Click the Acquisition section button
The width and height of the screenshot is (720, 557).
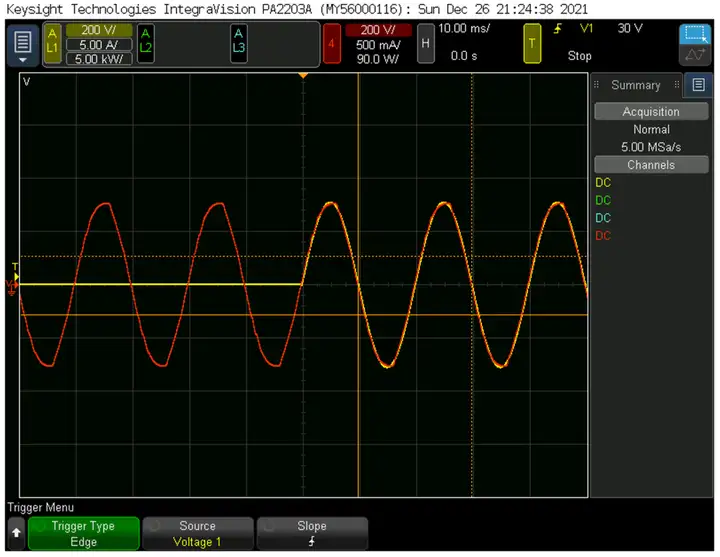(x=651, y=112)
